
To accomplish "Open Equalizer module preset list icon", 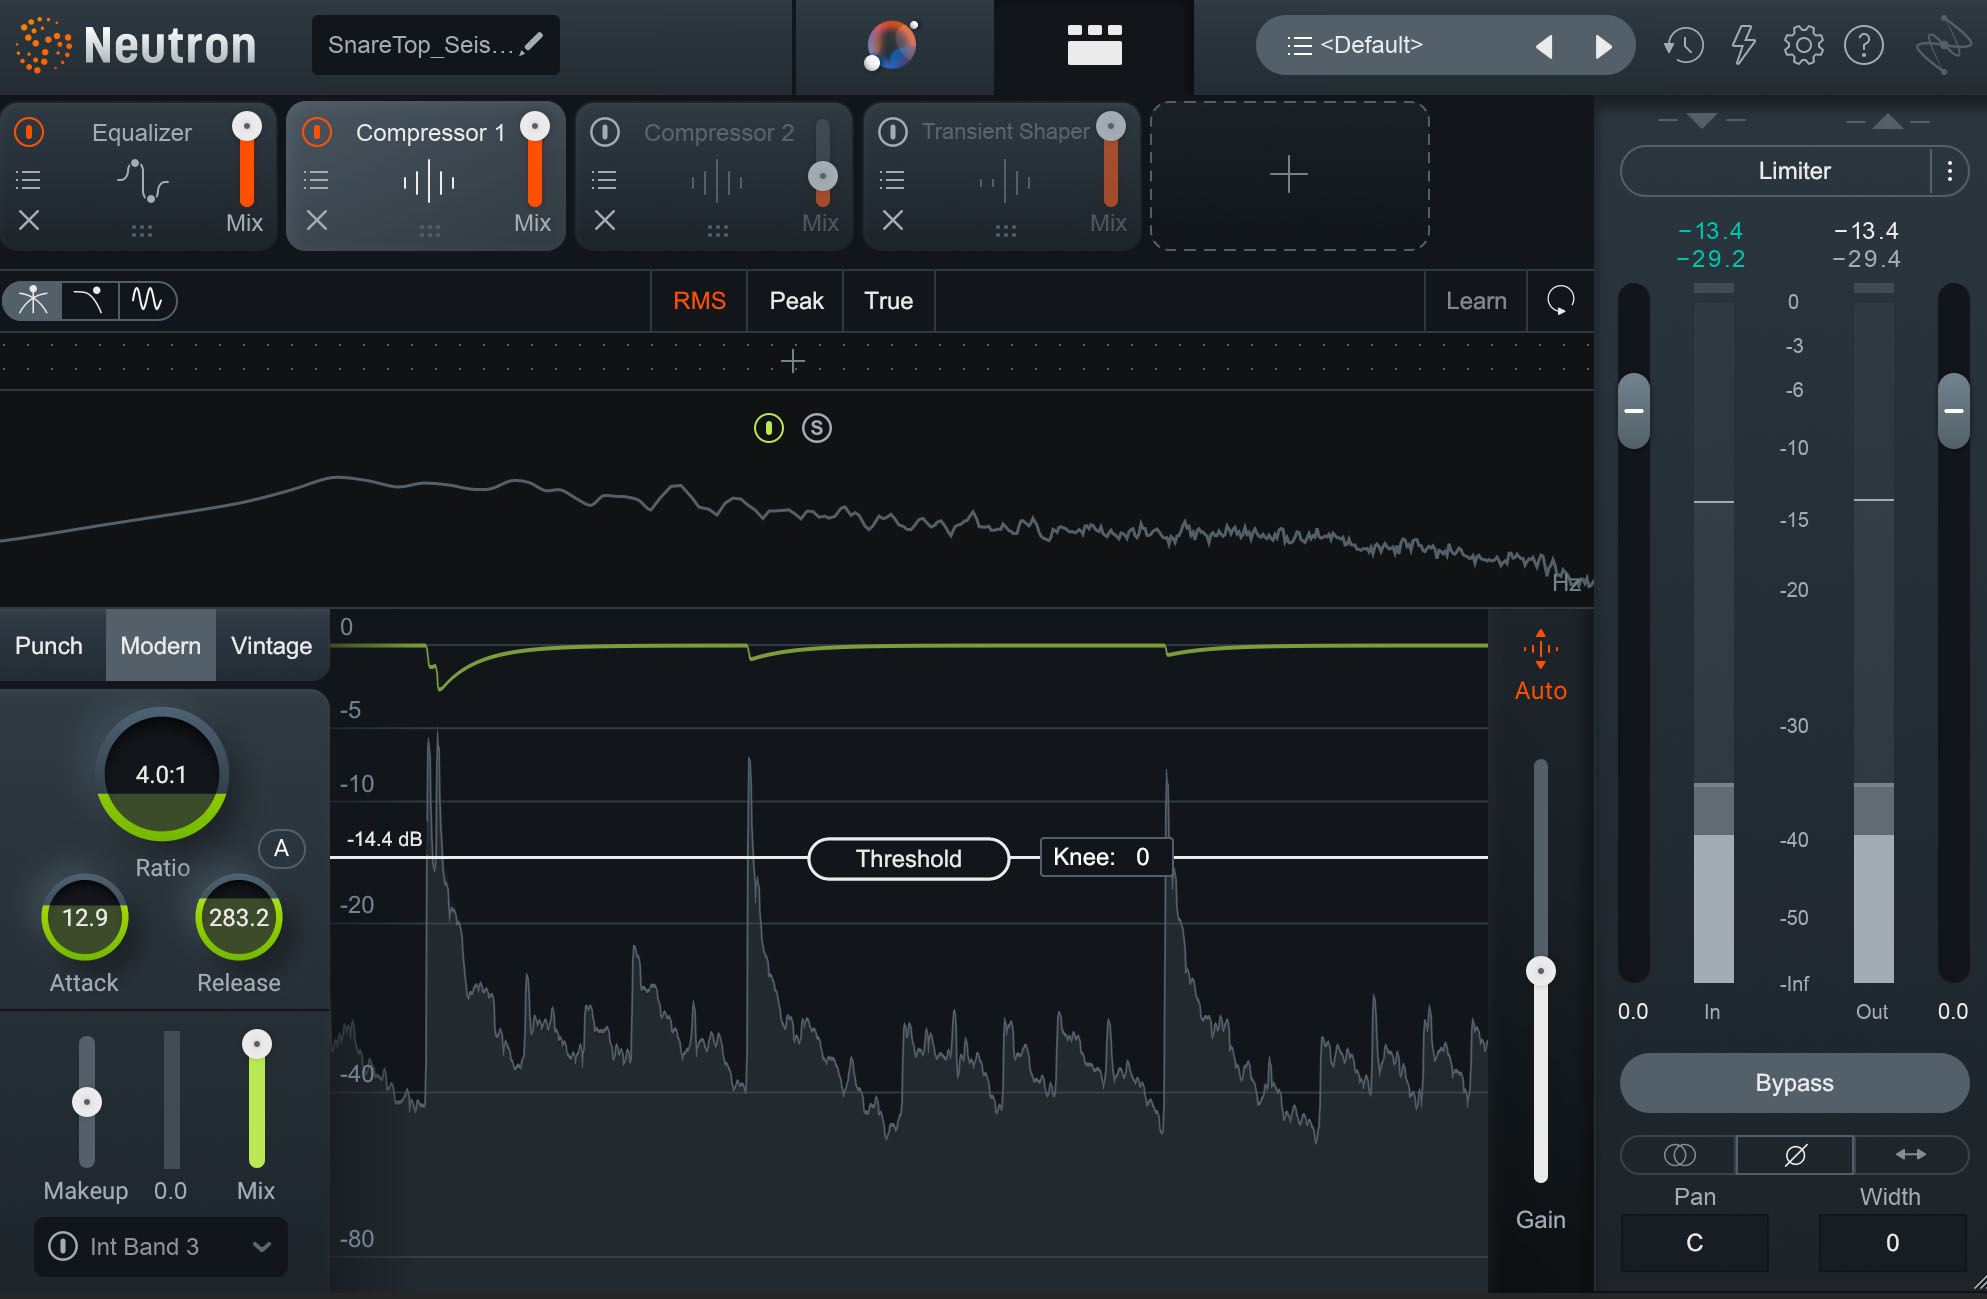I will pos(29,180).
